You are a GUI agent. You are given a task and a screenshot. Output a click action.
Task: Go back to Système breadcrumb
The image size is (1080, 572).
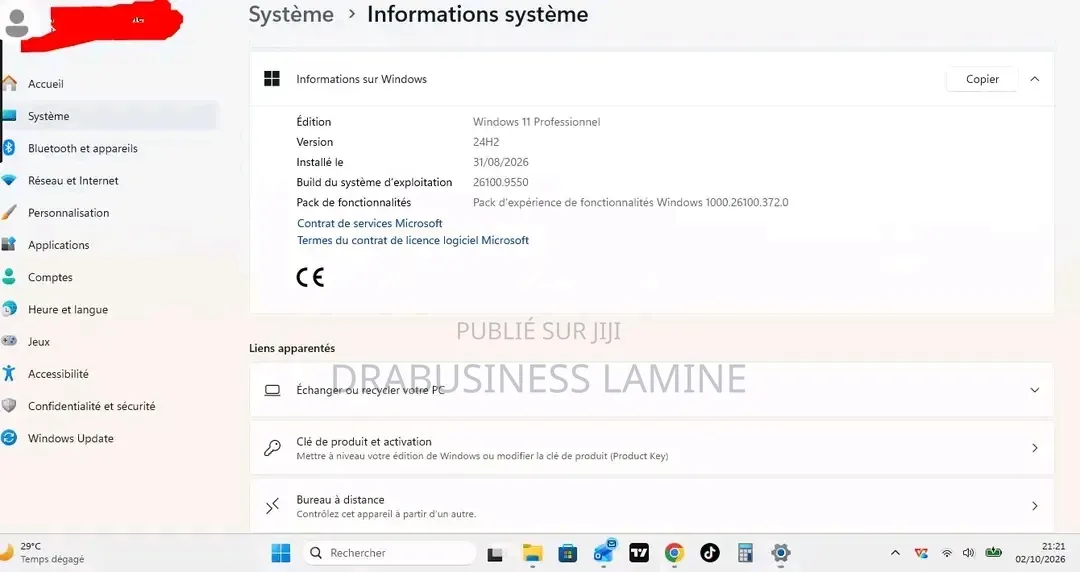click(x=291, y=14)
